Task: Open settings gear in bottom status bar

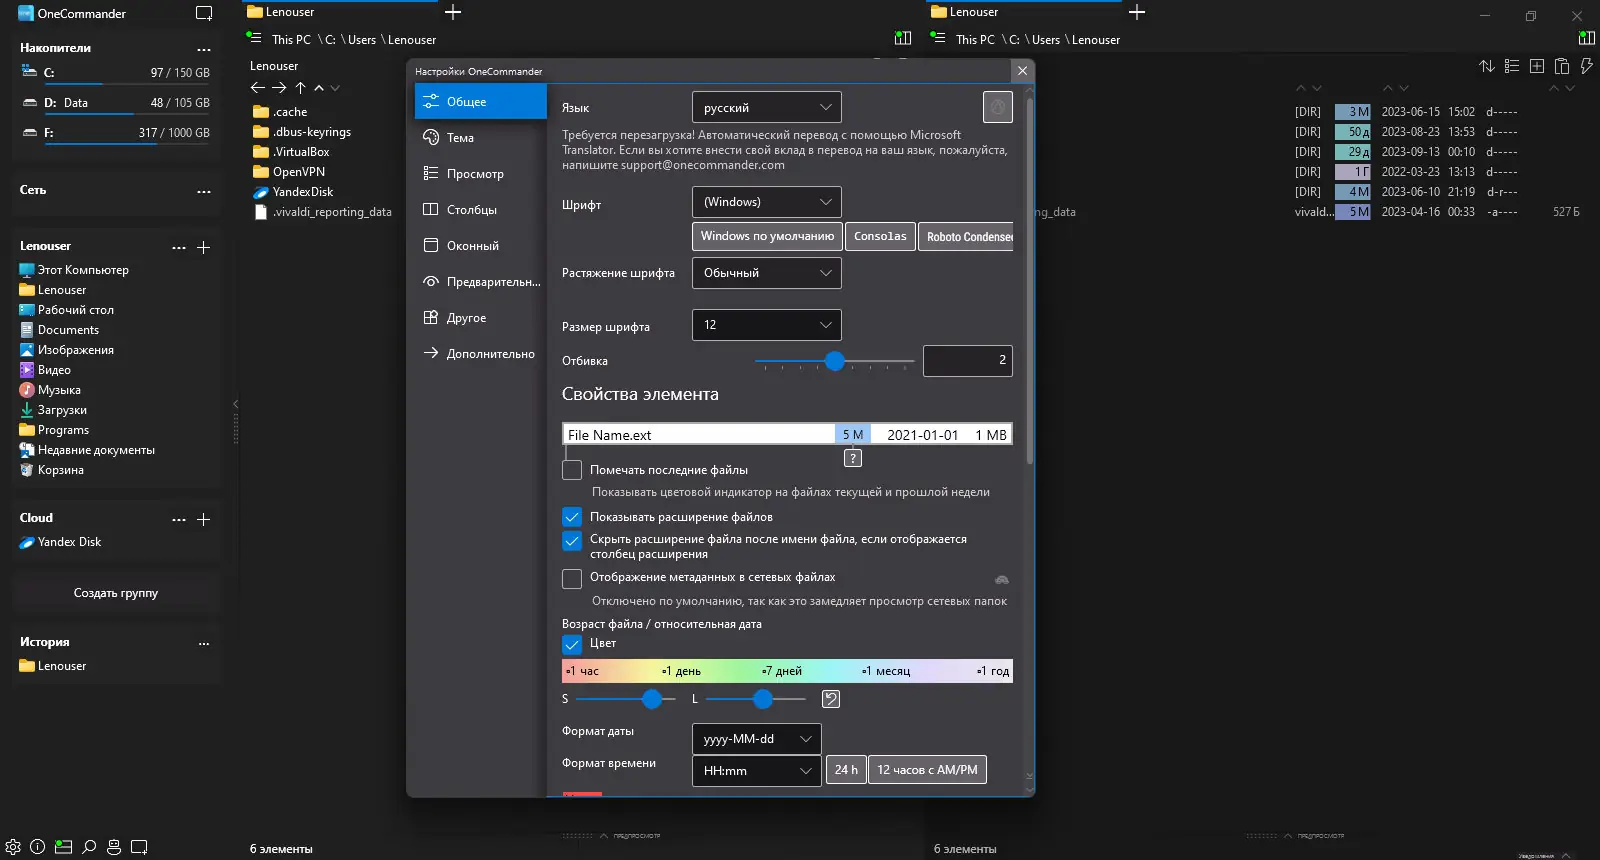Action: point(13,847)
